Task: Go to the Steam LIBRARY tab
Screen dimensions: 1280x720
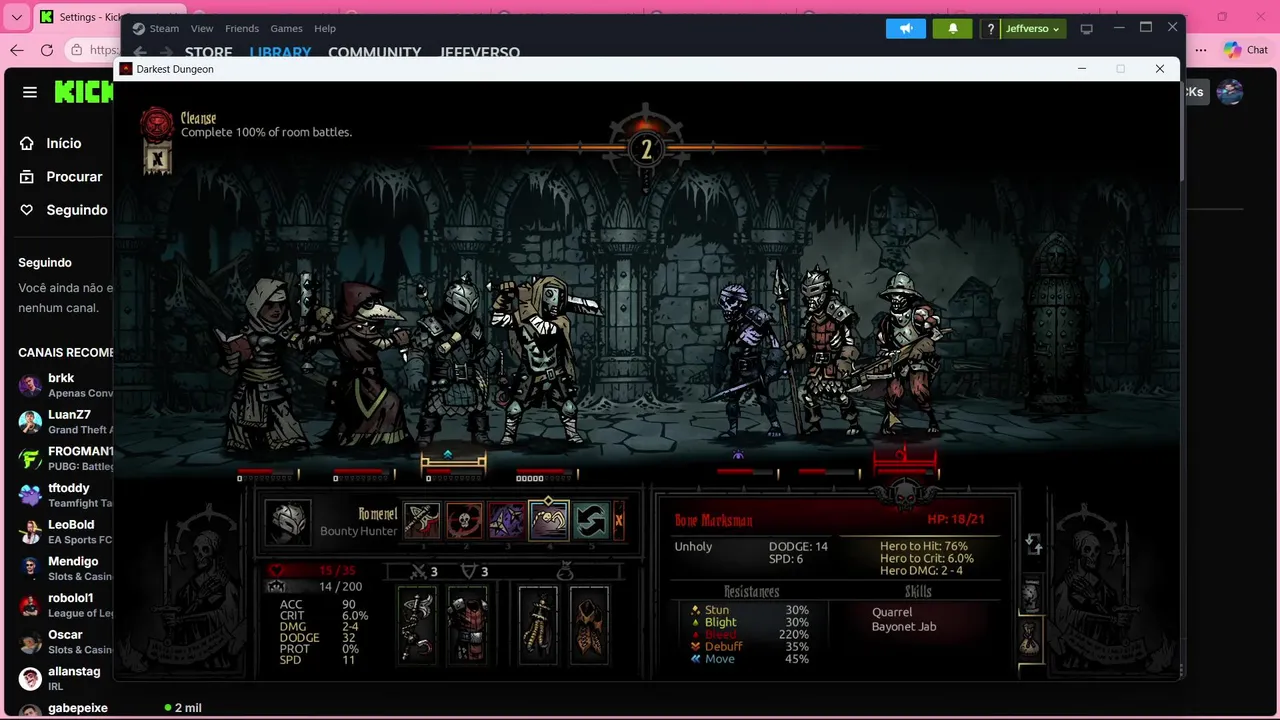Action: [280, 52]
